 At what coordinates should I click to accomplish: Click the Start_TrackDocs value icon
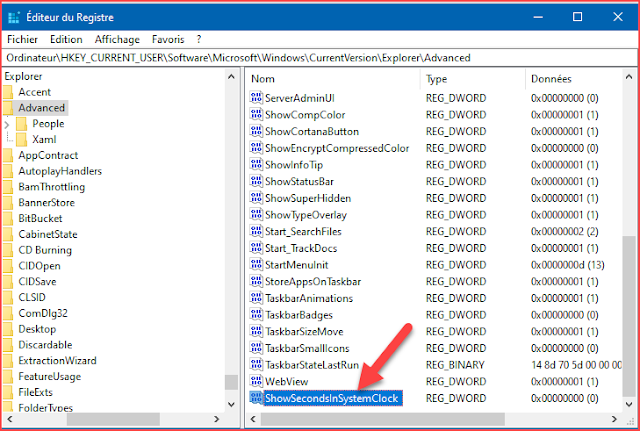[256, 248]
